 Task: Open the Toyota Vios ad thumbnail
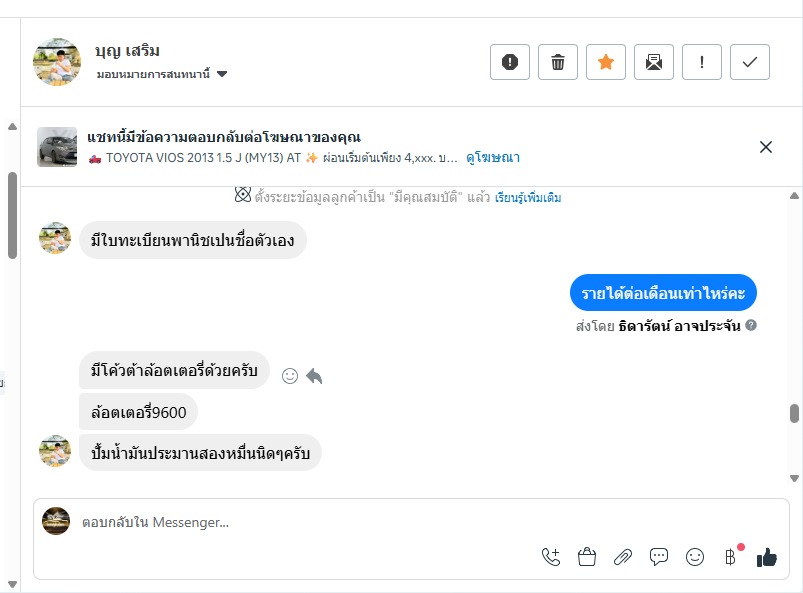(57, 147)
